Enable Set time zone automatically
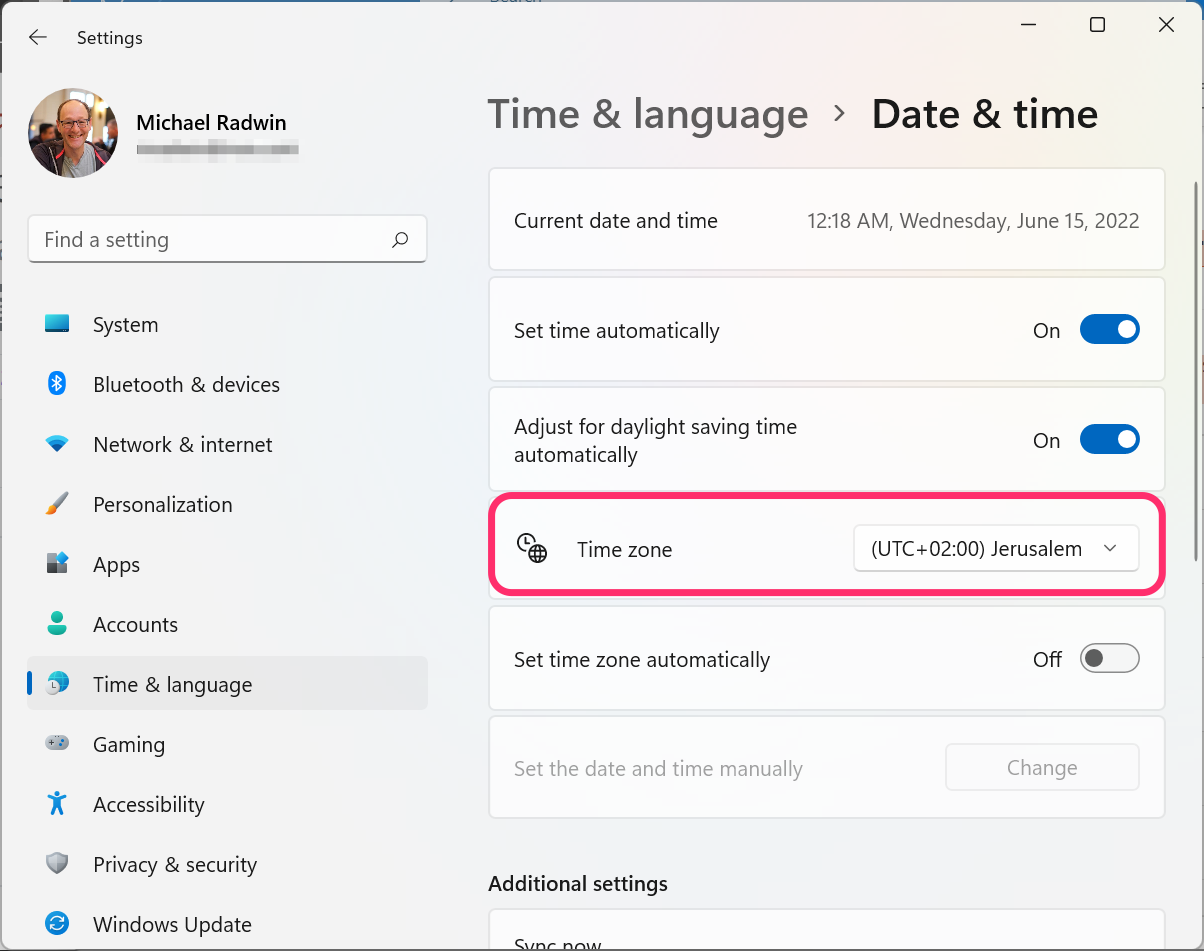This screenshot has width=1204, height=951. pyautogui.click(x=1110, y=658)
